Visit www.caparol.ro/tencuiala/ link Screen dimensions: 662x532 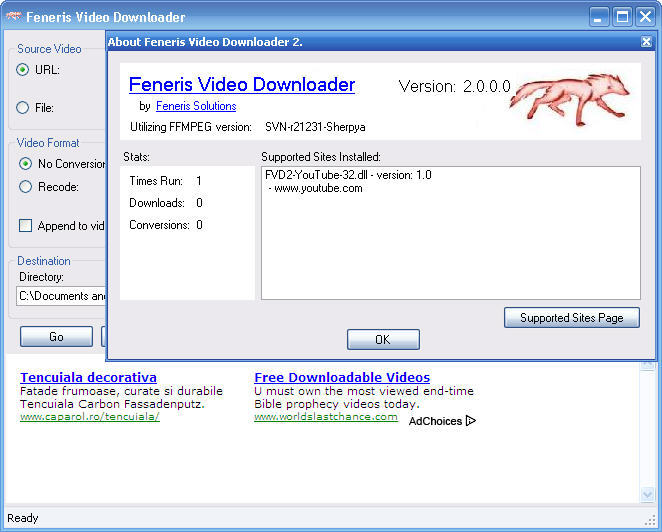(x=90, y=417)
